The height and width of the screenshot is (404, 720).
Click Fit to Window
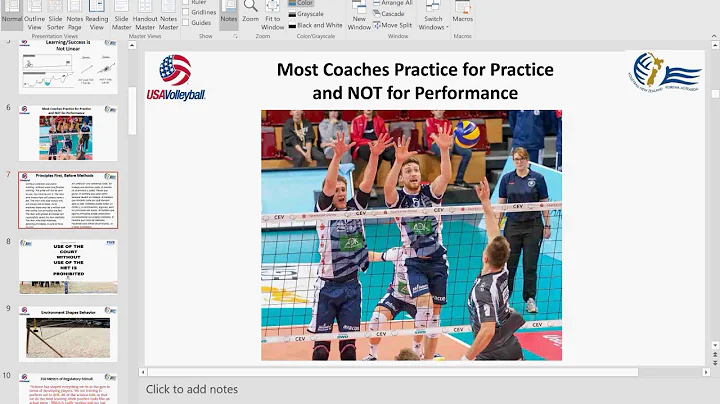(x=273, y=15)
